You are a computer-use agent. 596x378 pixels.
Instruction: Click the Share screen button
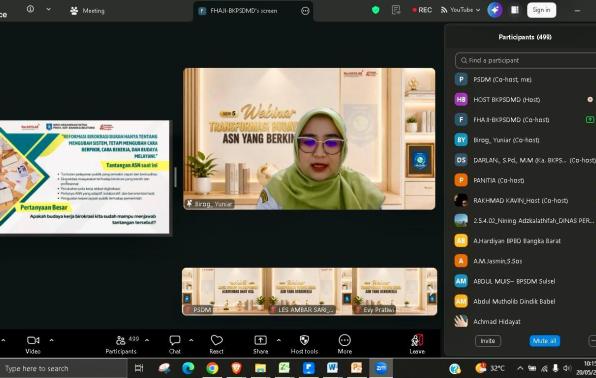pos(260,345)
